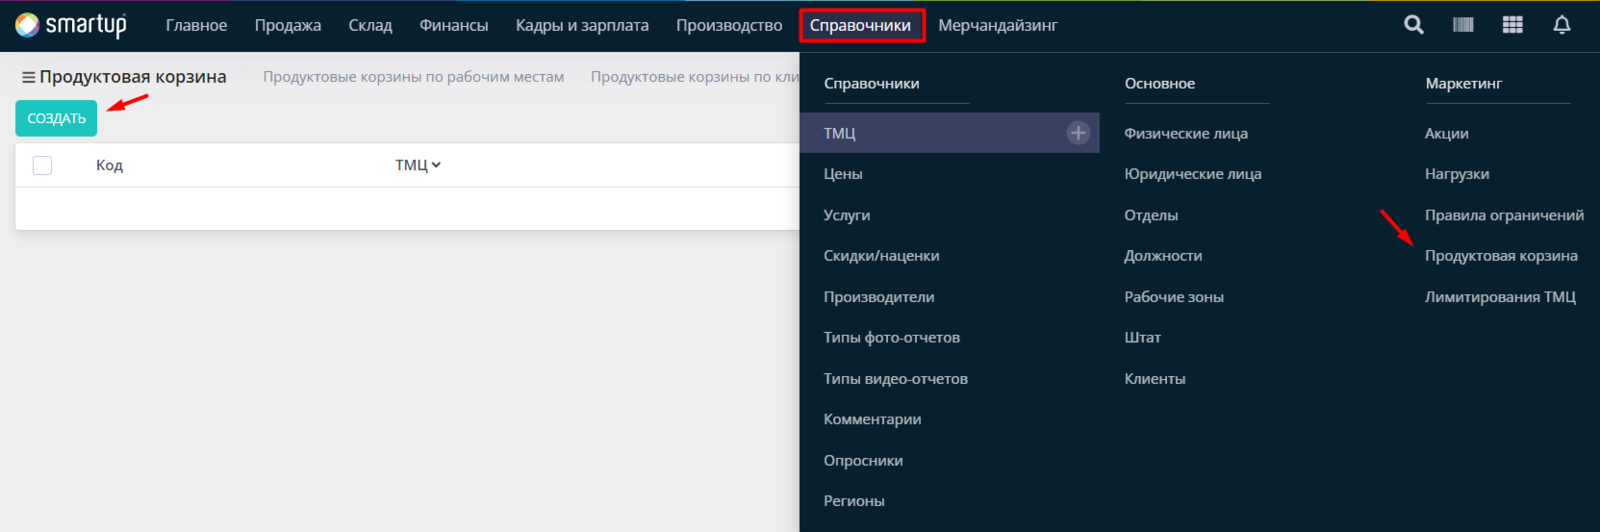Screen dimensions: 1600x532
Task: Click the Справочники menu item
Action: pos(861,25)
